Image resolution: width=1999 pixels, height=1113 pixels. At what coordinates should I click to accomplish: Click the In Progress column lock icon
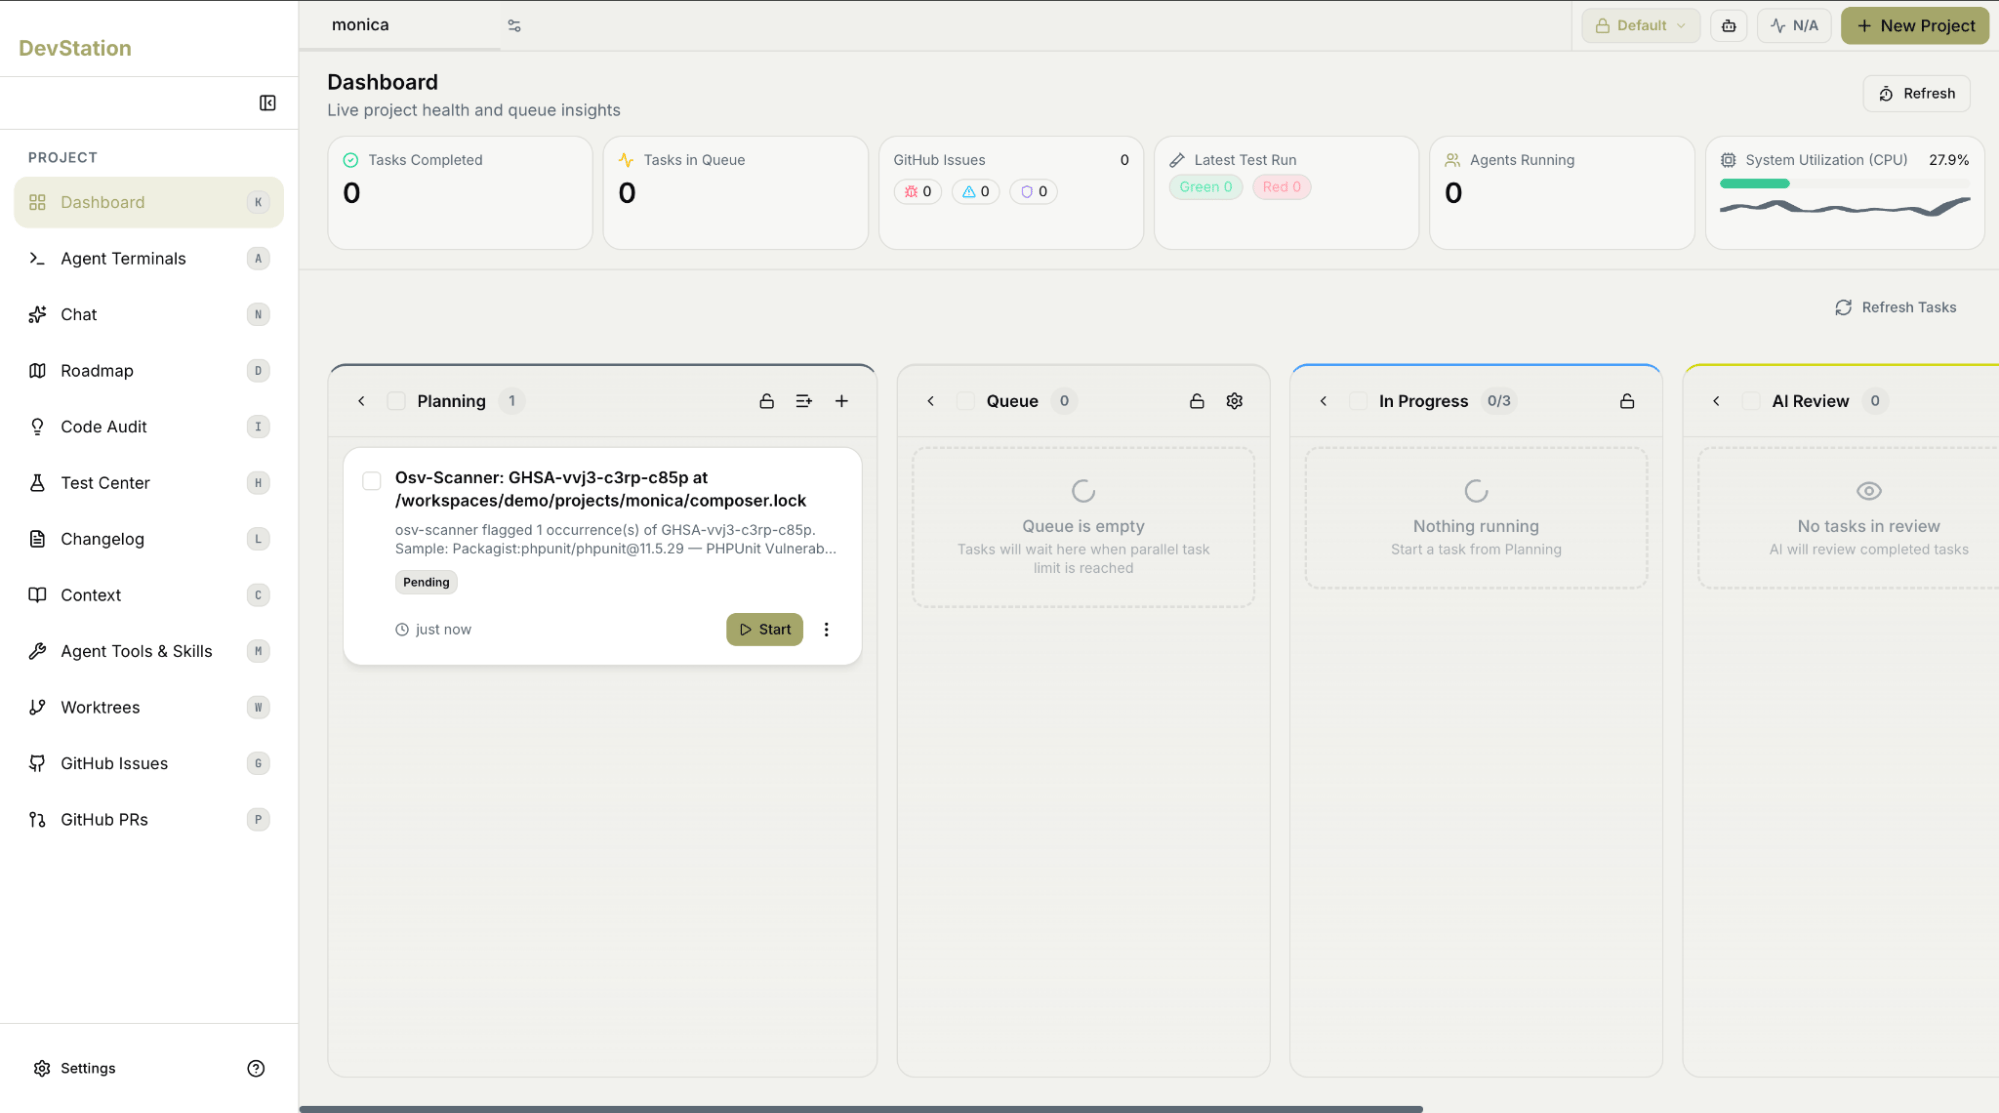point(1627,401)
